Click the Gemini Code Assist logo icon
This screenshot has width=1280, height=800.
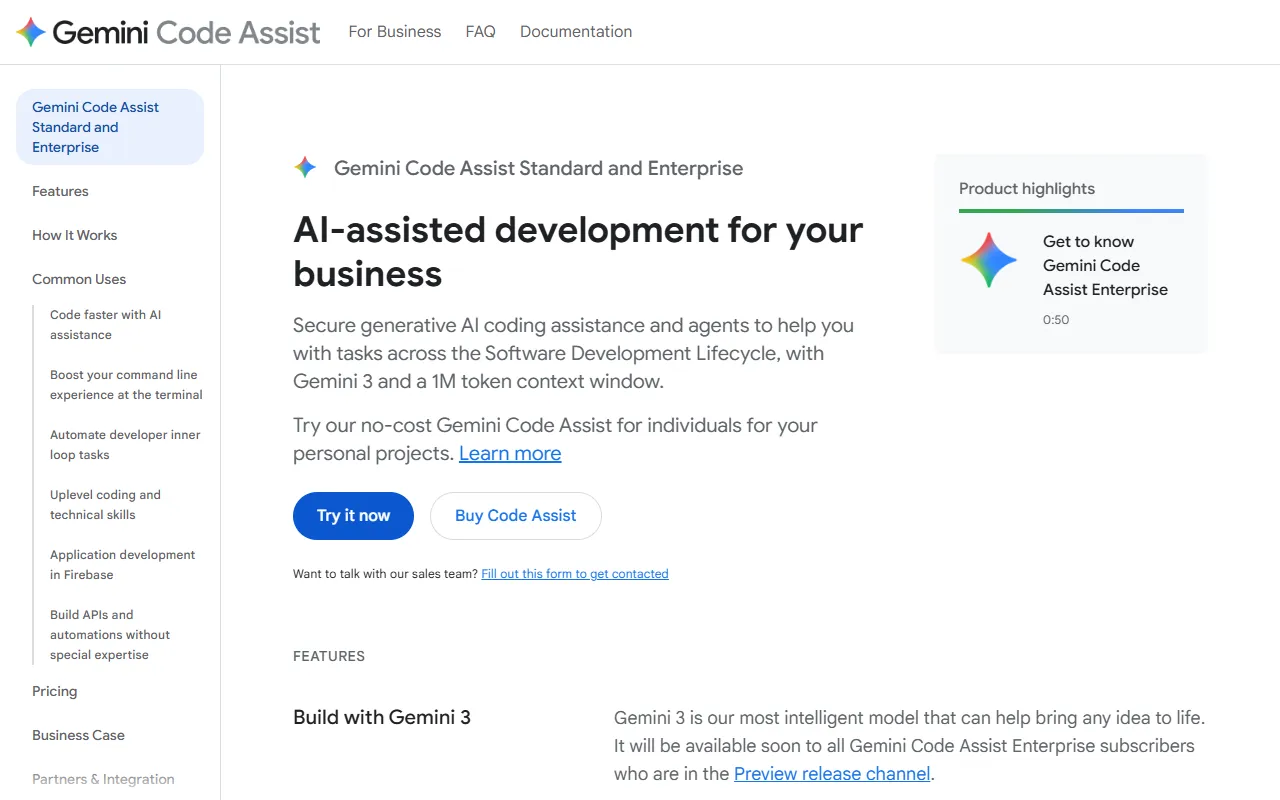click(31, 32)
